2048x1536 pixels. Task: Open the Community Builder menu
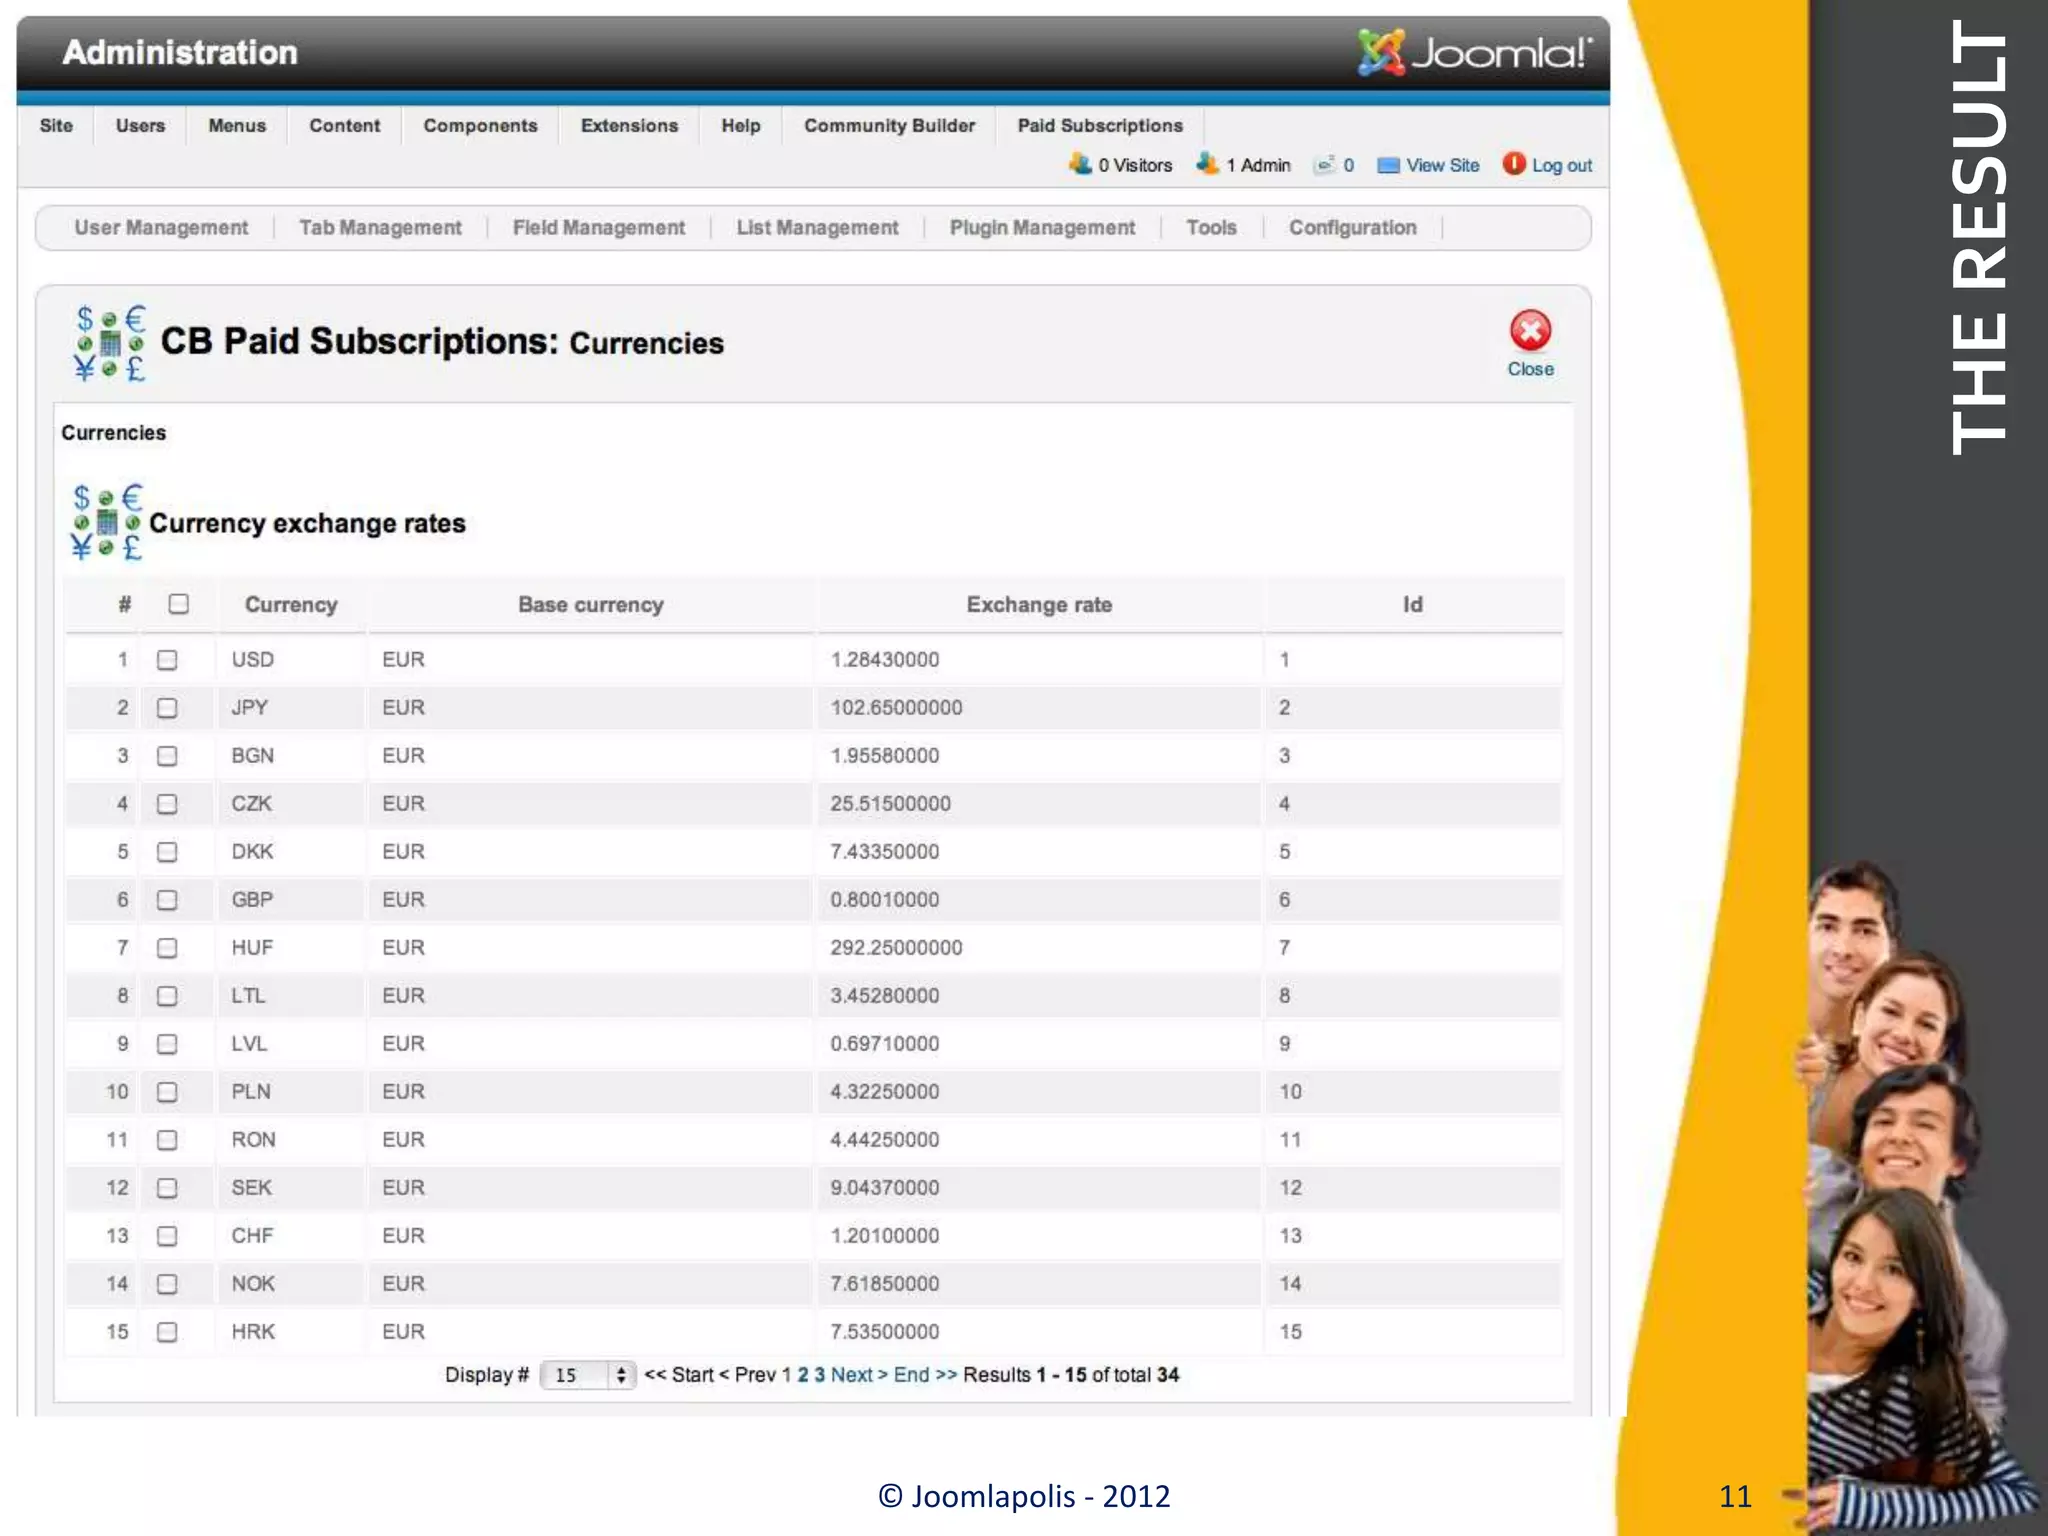[x=889, y=126]
